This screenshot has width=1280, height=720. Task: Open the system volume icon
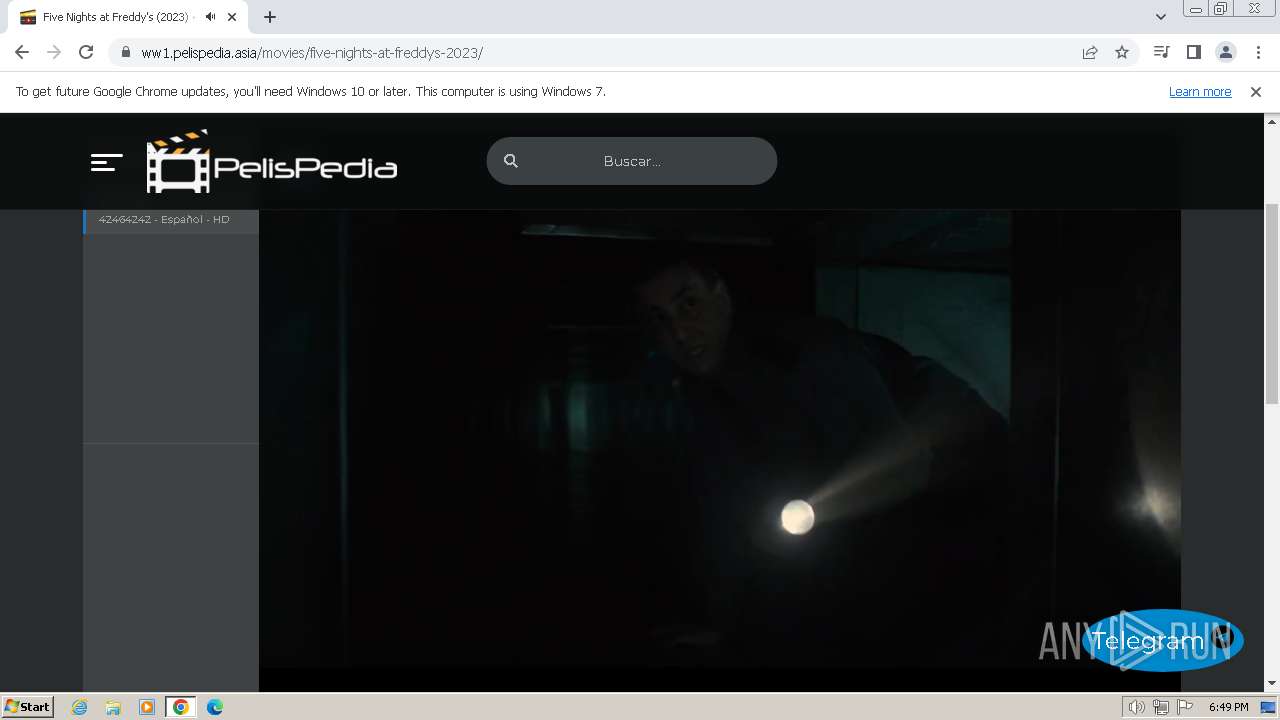point(1137,707)
